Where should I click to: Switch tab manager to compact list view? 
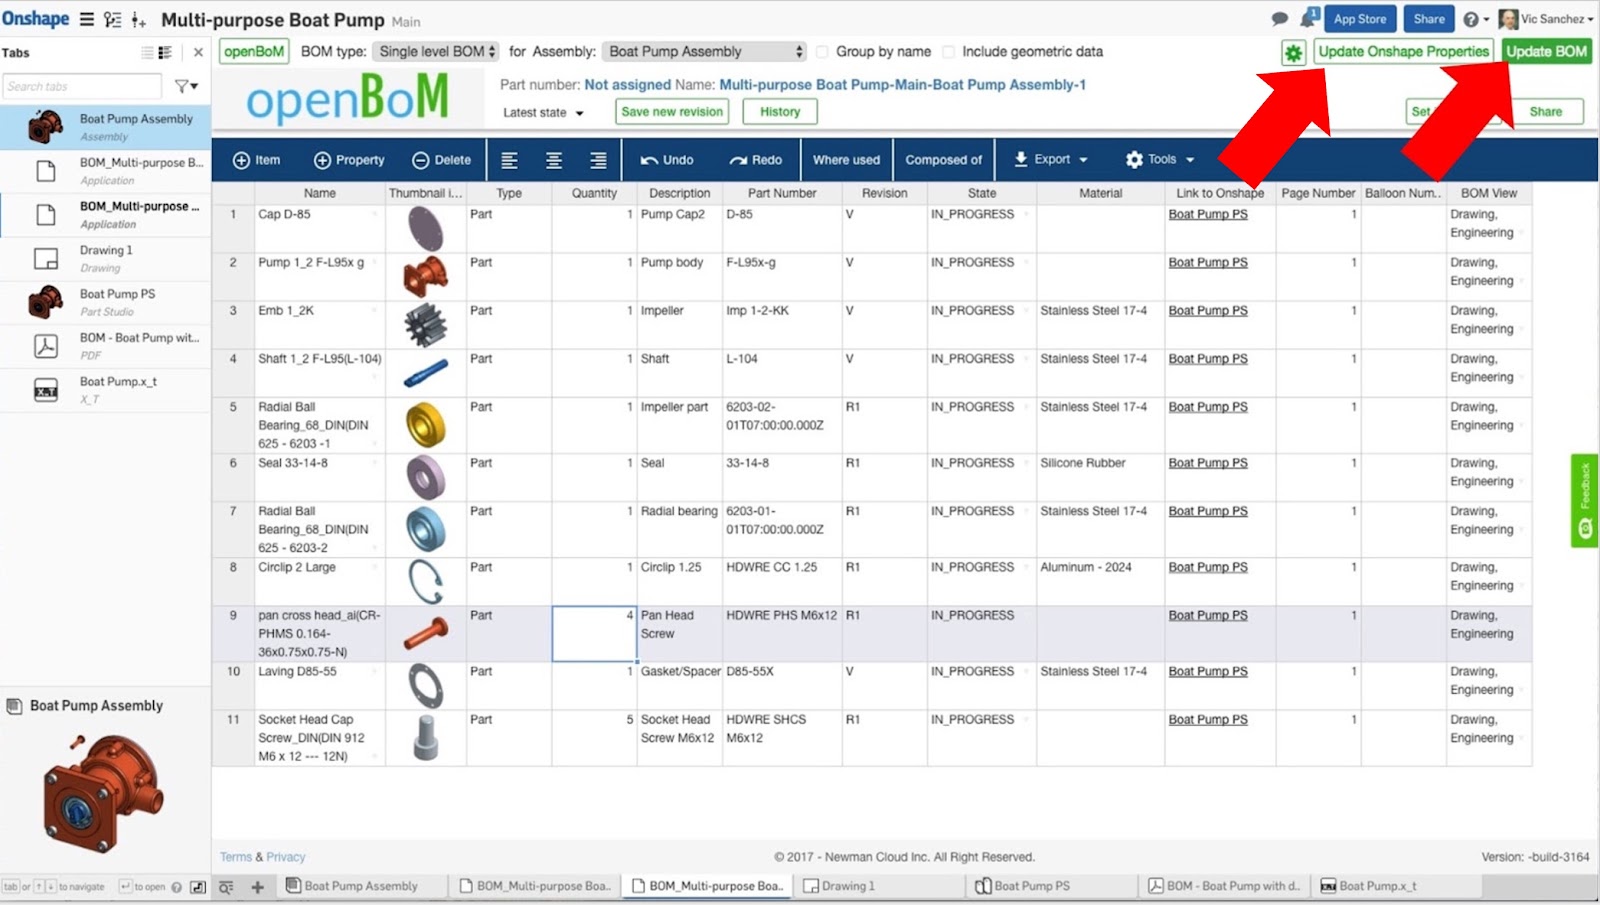pyautogui.click(x=147, y=53)
